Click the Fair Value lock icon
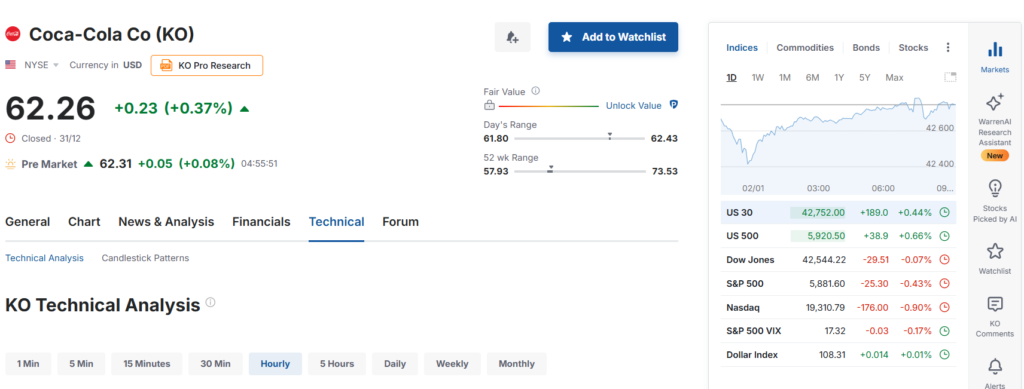Screen dimensions: 1024x389 (489, 106)
